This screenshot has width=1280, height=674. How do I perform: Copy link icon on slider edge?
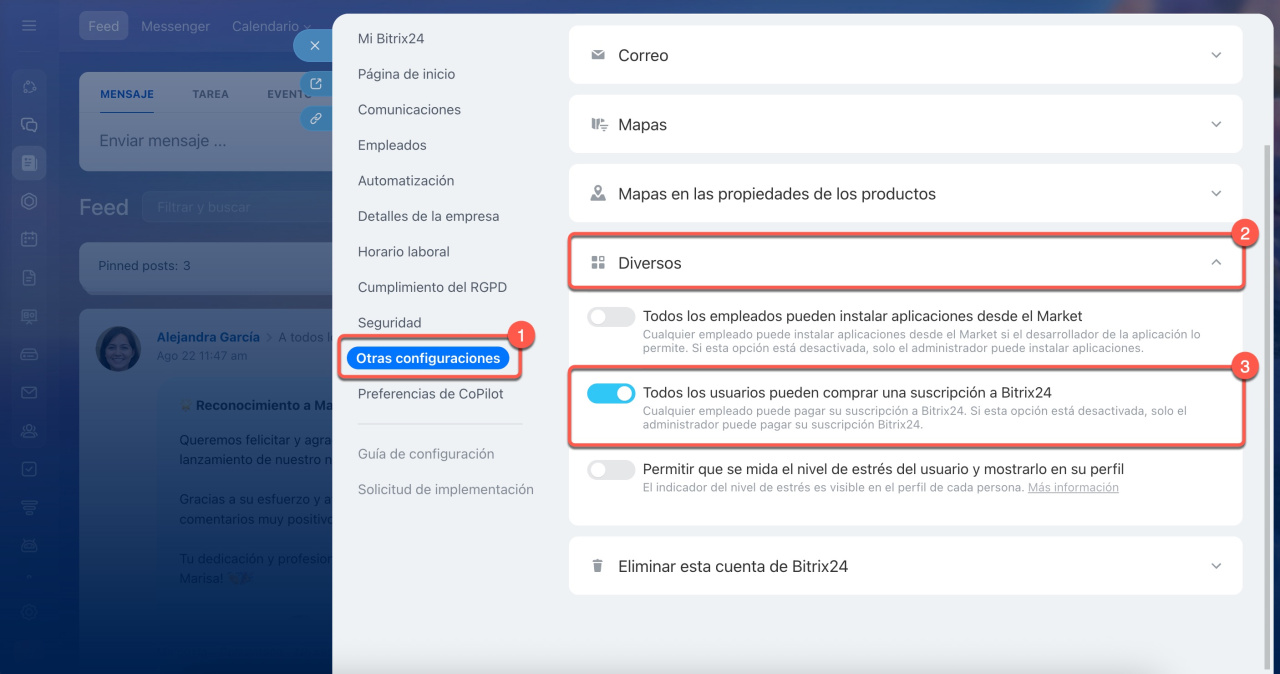point(316,118)
